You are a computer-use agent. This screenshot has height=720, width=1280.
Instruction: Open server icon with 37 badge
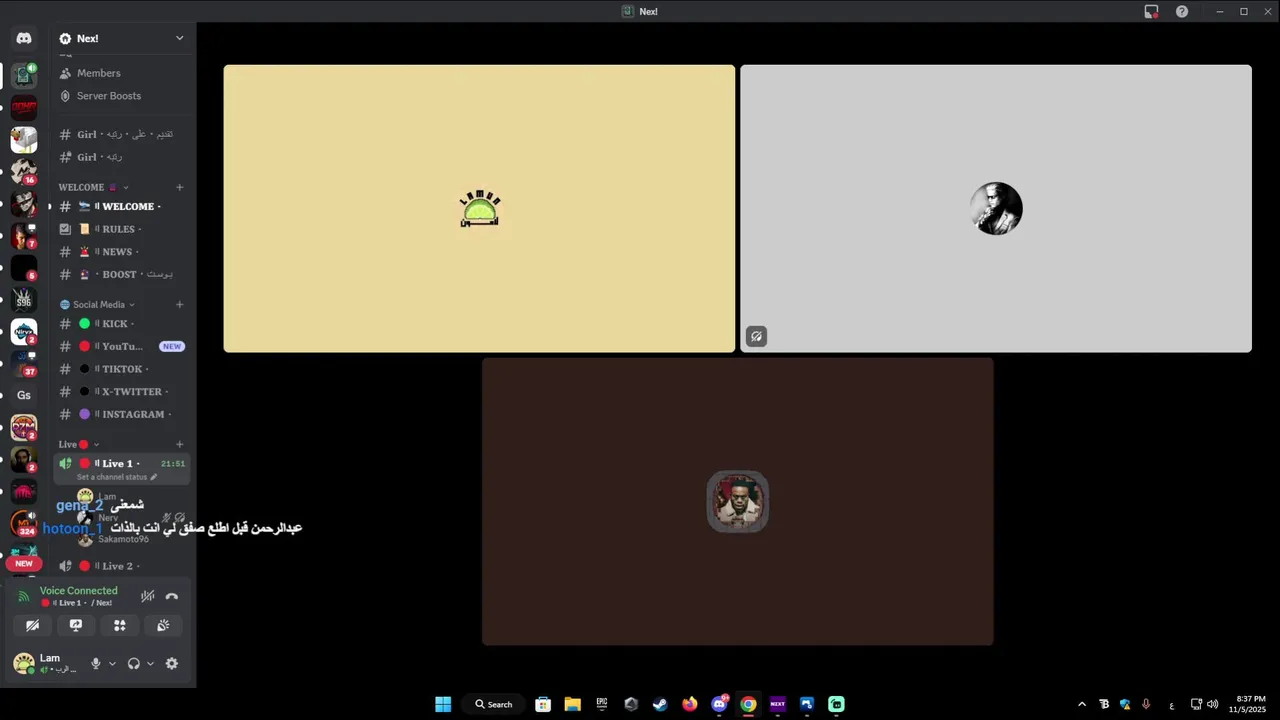(24, 363)
